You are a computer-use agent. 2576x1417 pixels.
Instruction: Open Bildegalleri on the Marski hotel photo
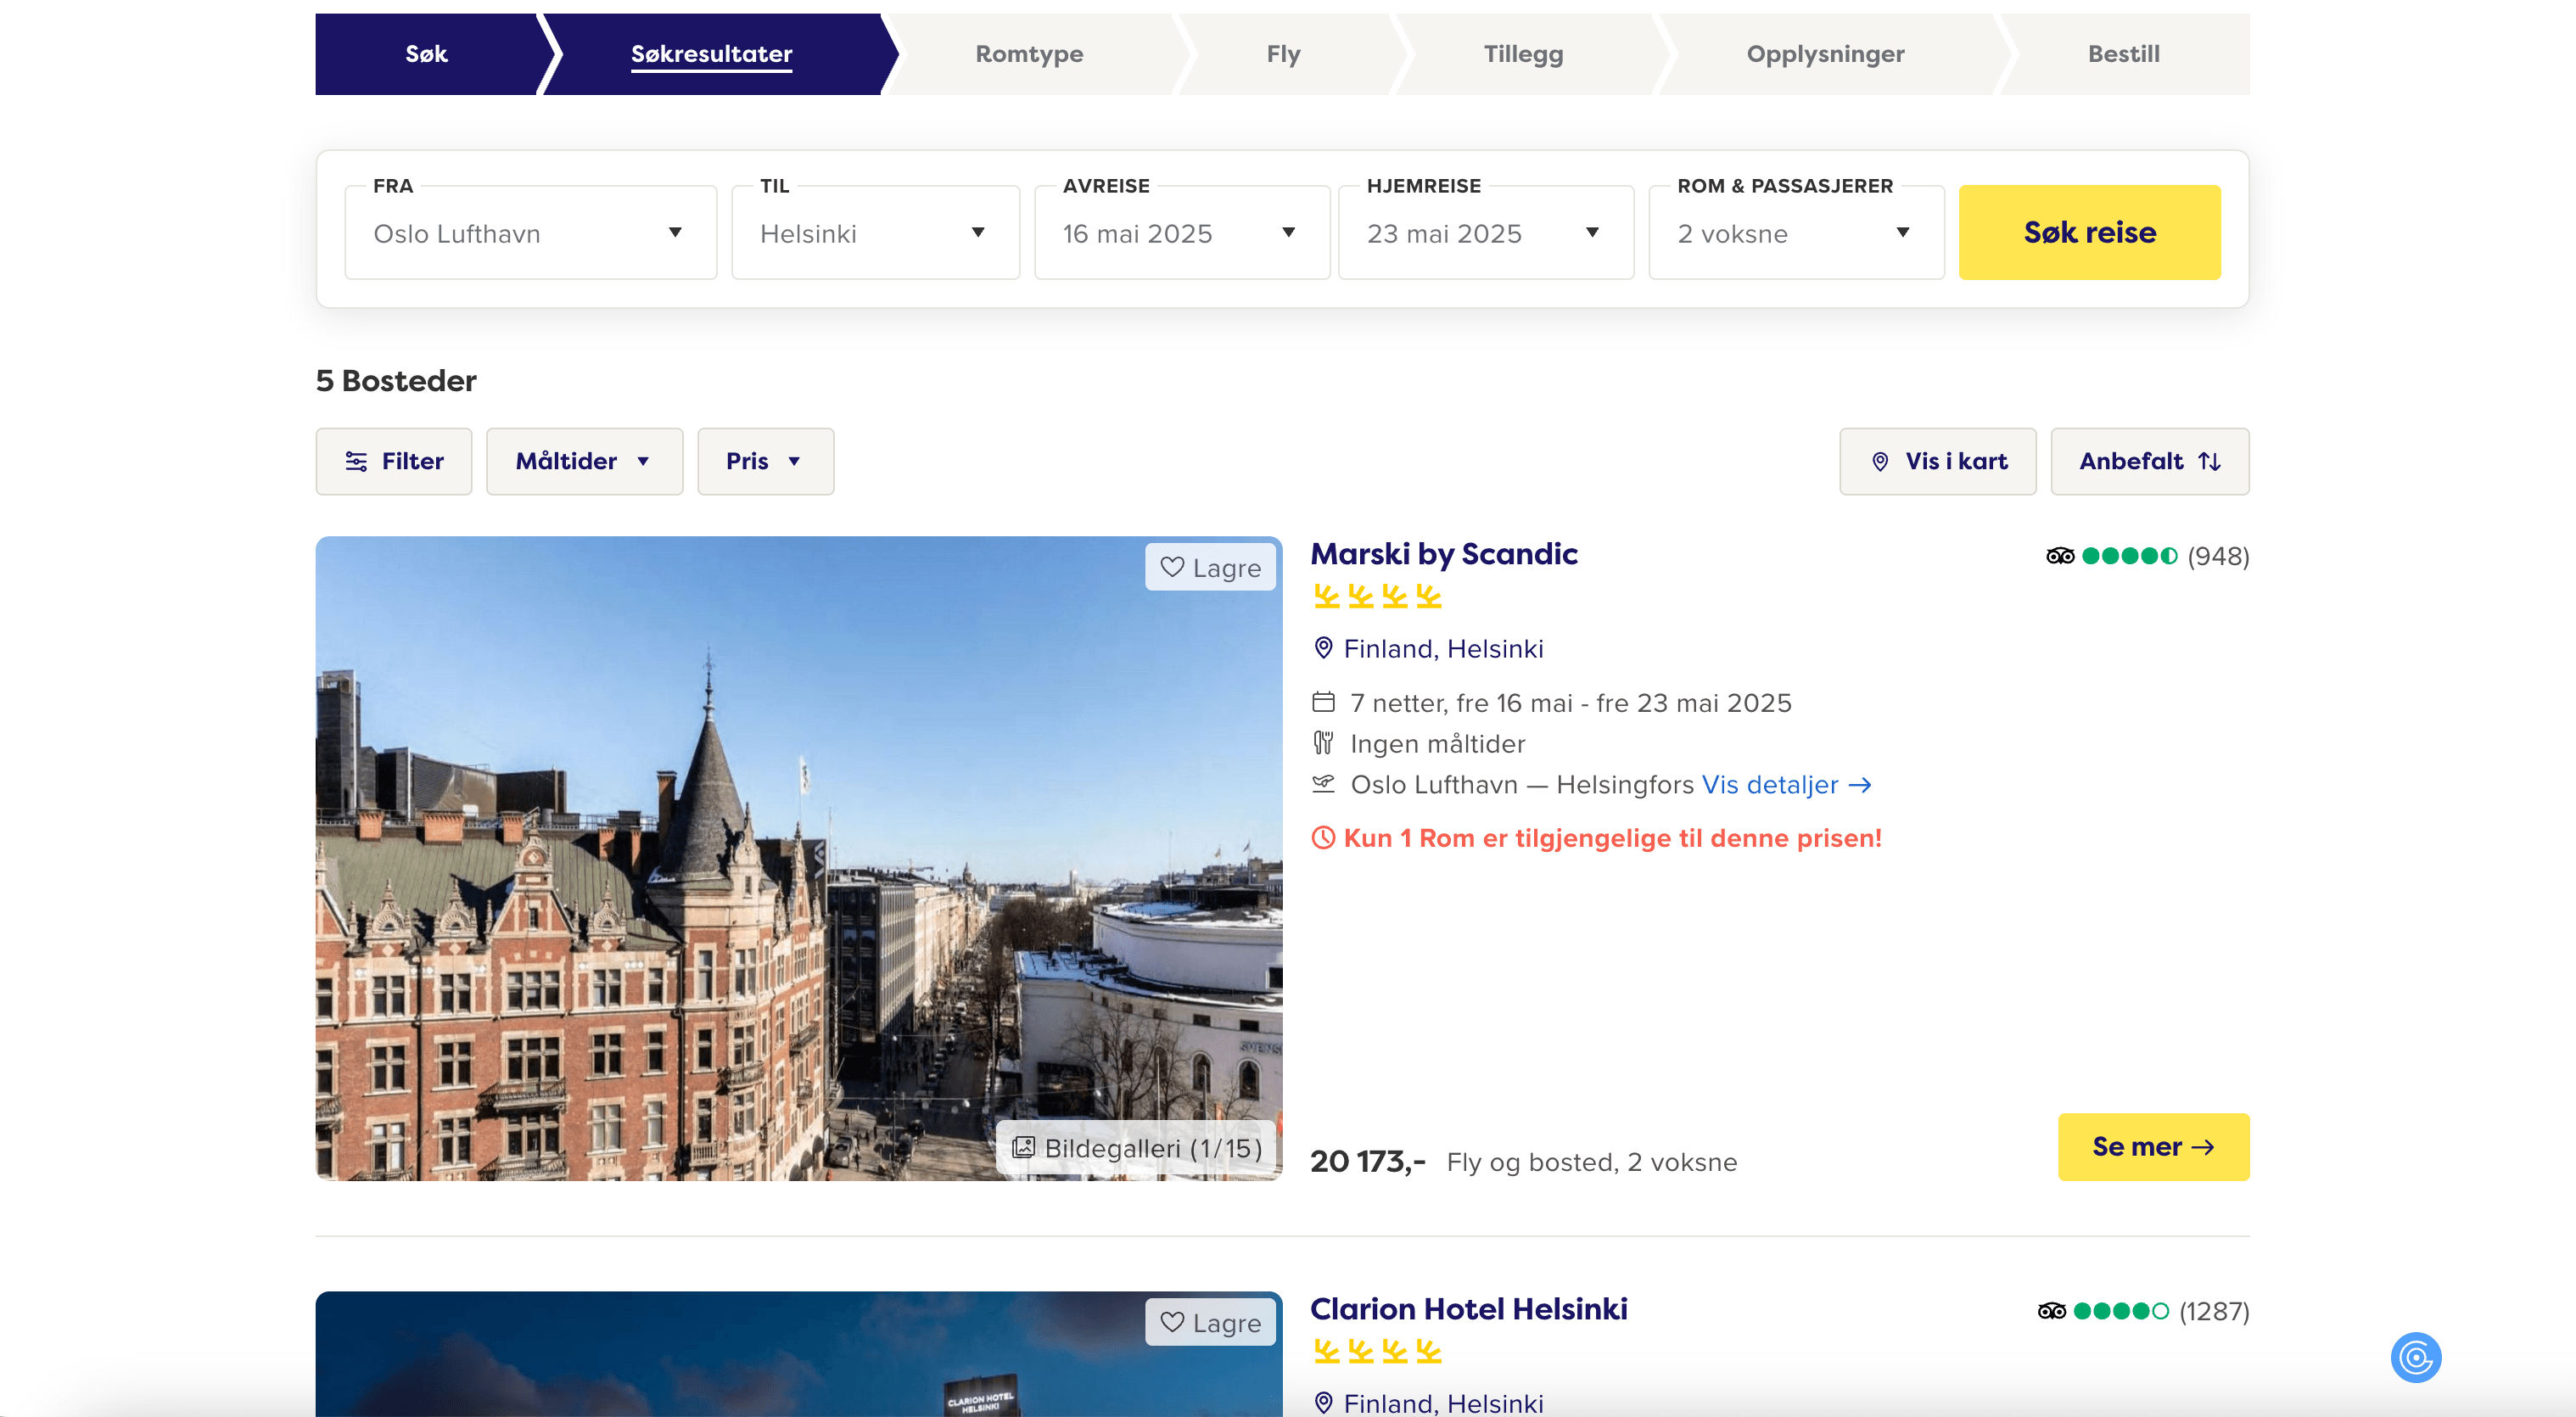(x=1137, y=1147)
